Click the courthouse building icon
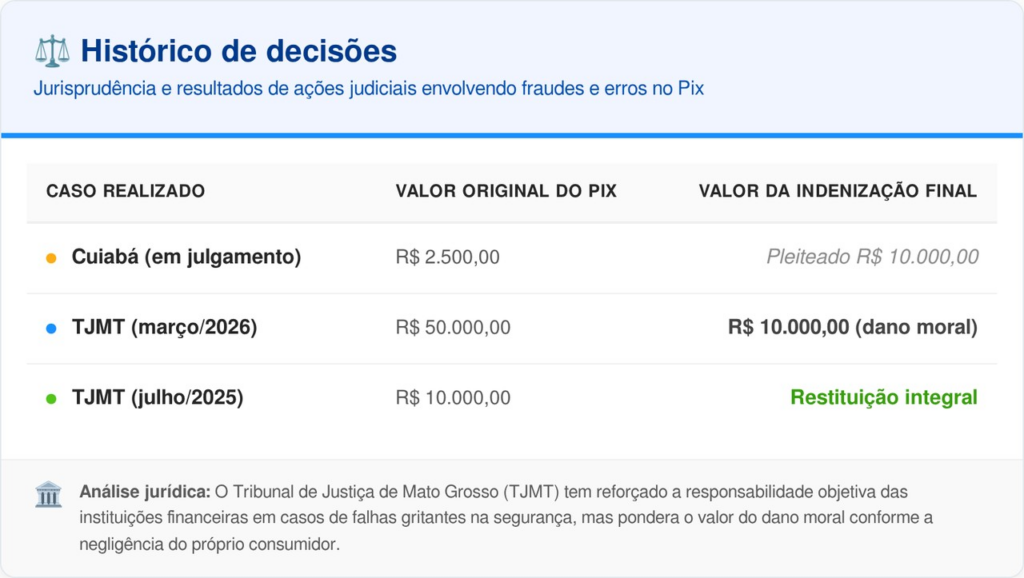 48,494
